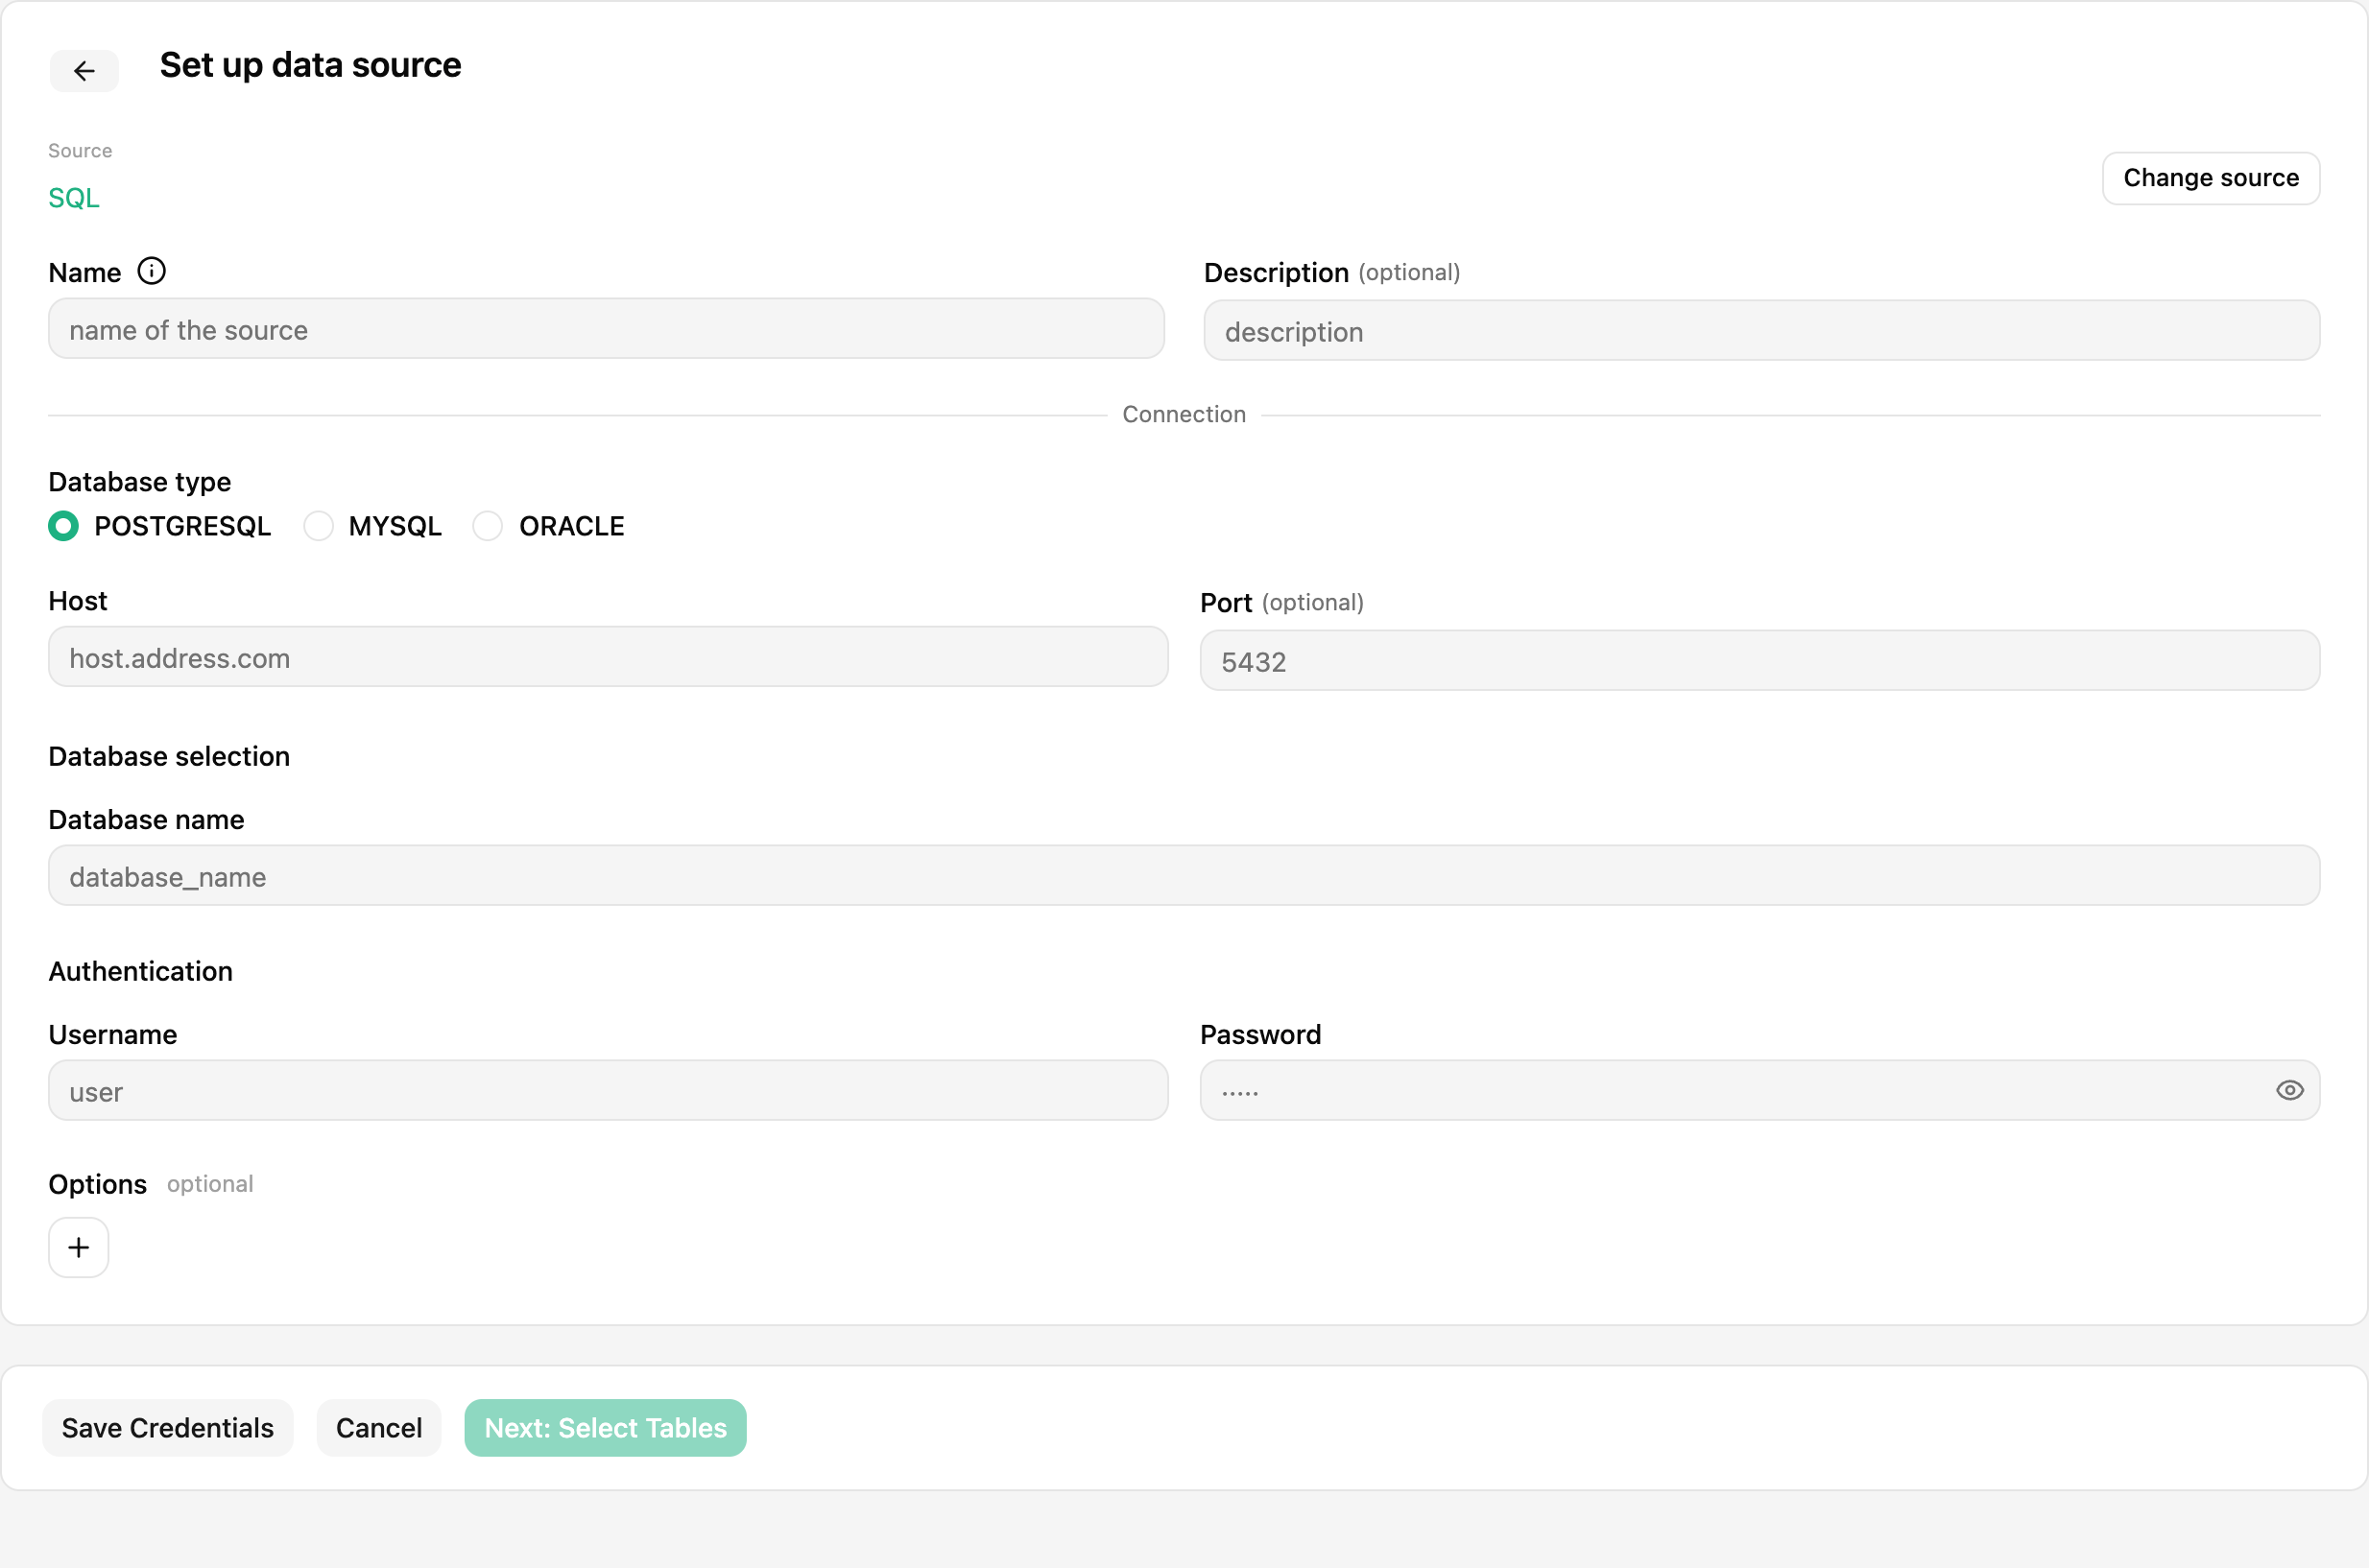Pick the ORACLE radio option
The width and height of the screenshot is (2369, 1568).
[x=487, y=526]
